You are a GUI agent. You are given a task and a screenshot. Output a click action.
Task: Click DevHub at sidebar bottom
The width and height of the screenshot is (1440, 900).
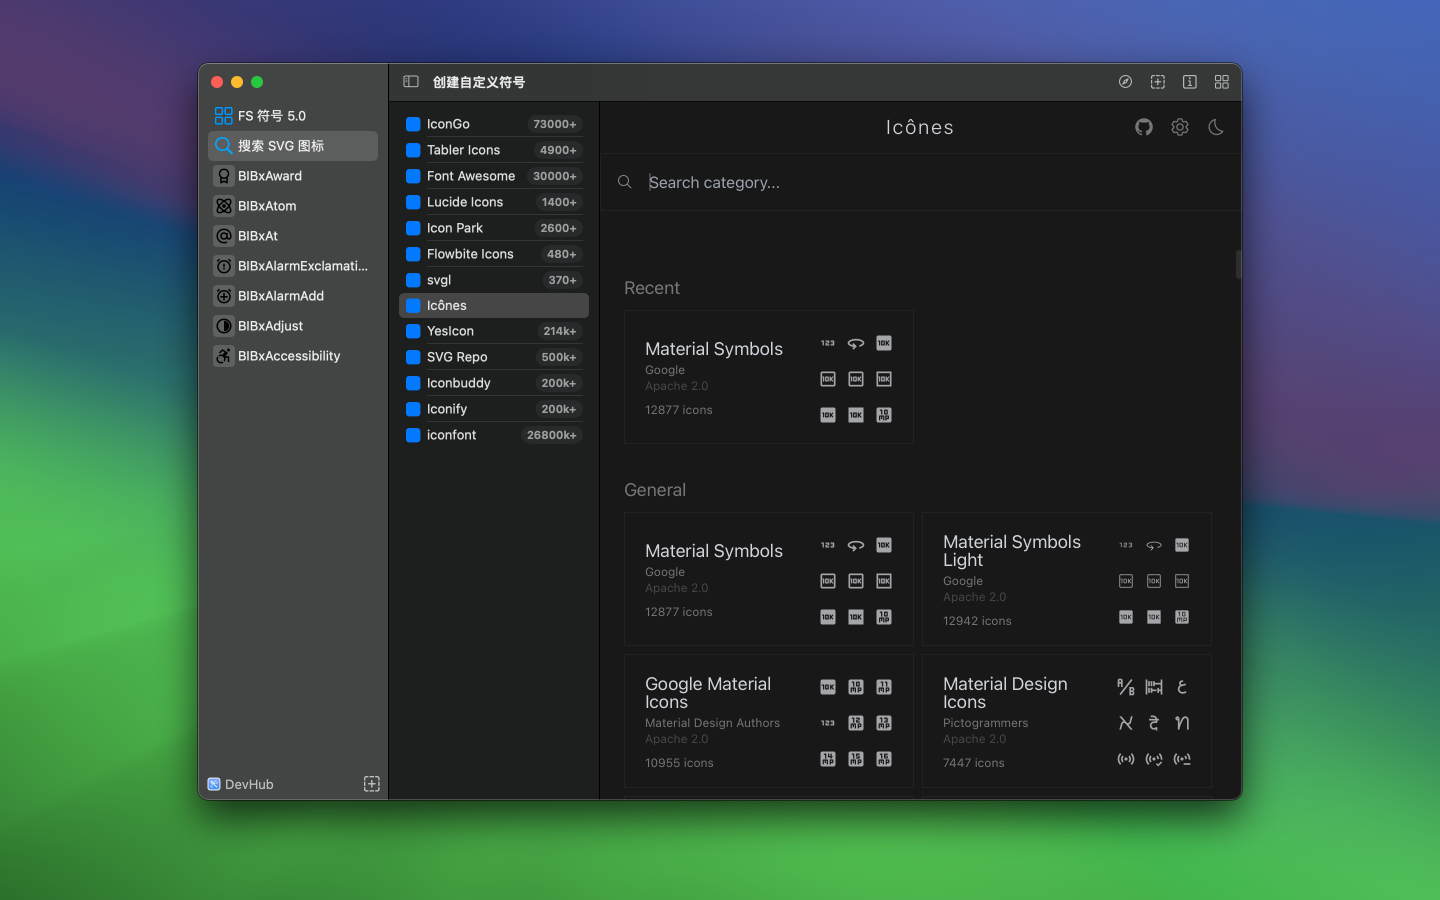[240, 784]
